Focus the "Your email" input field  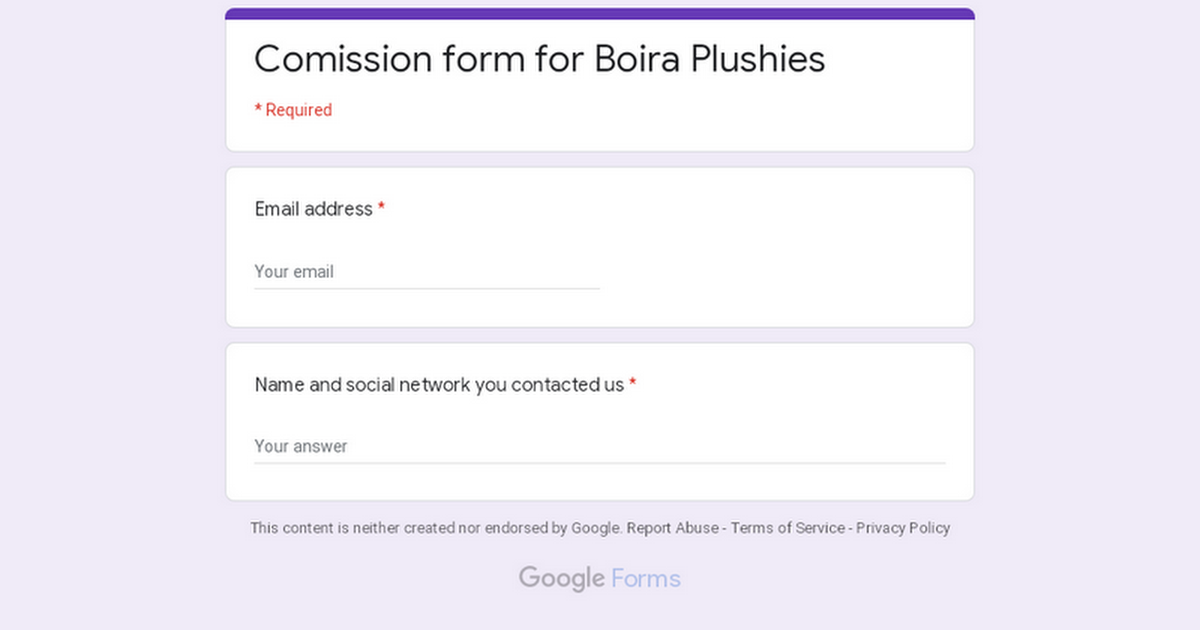click(x=427, y=271)
